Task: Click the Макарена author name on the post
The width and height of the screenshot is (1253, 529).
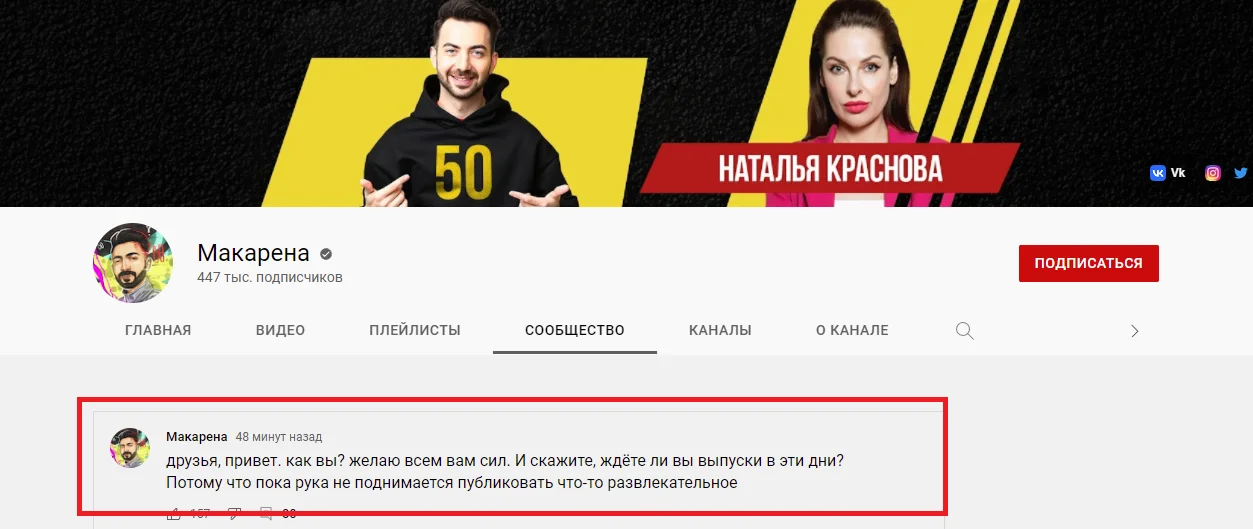Action: tap(196, 437)
